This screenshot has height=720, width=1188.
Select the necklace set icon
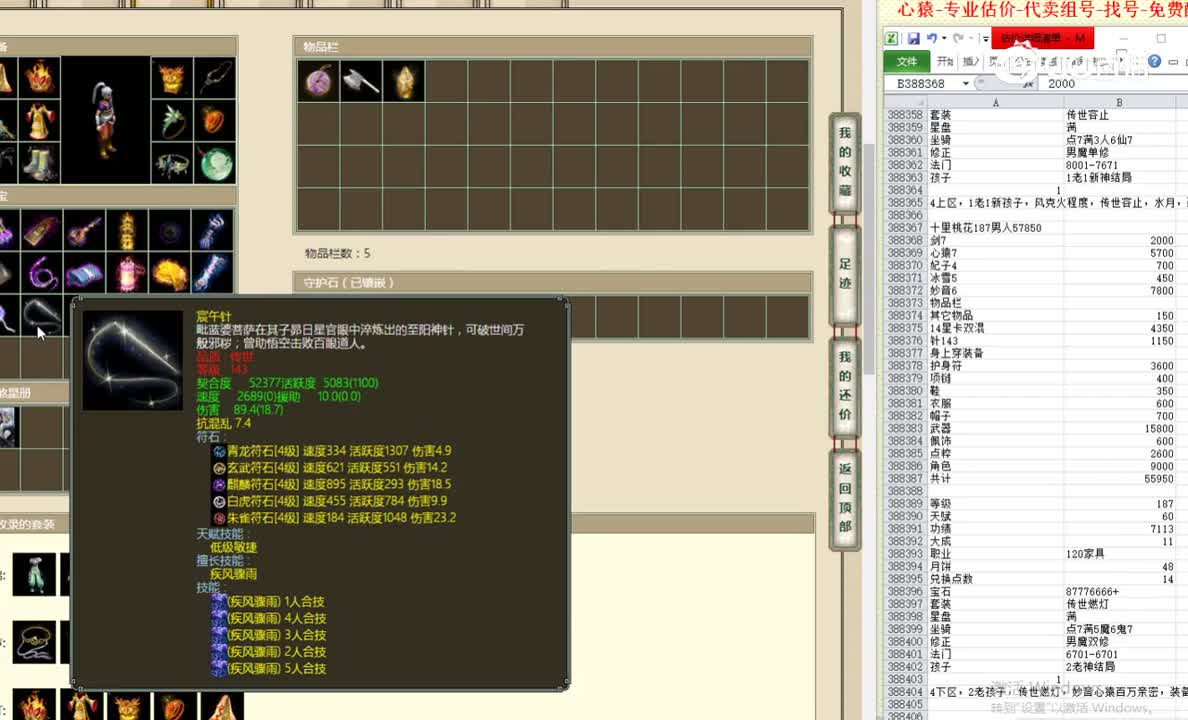pos(34,642)
